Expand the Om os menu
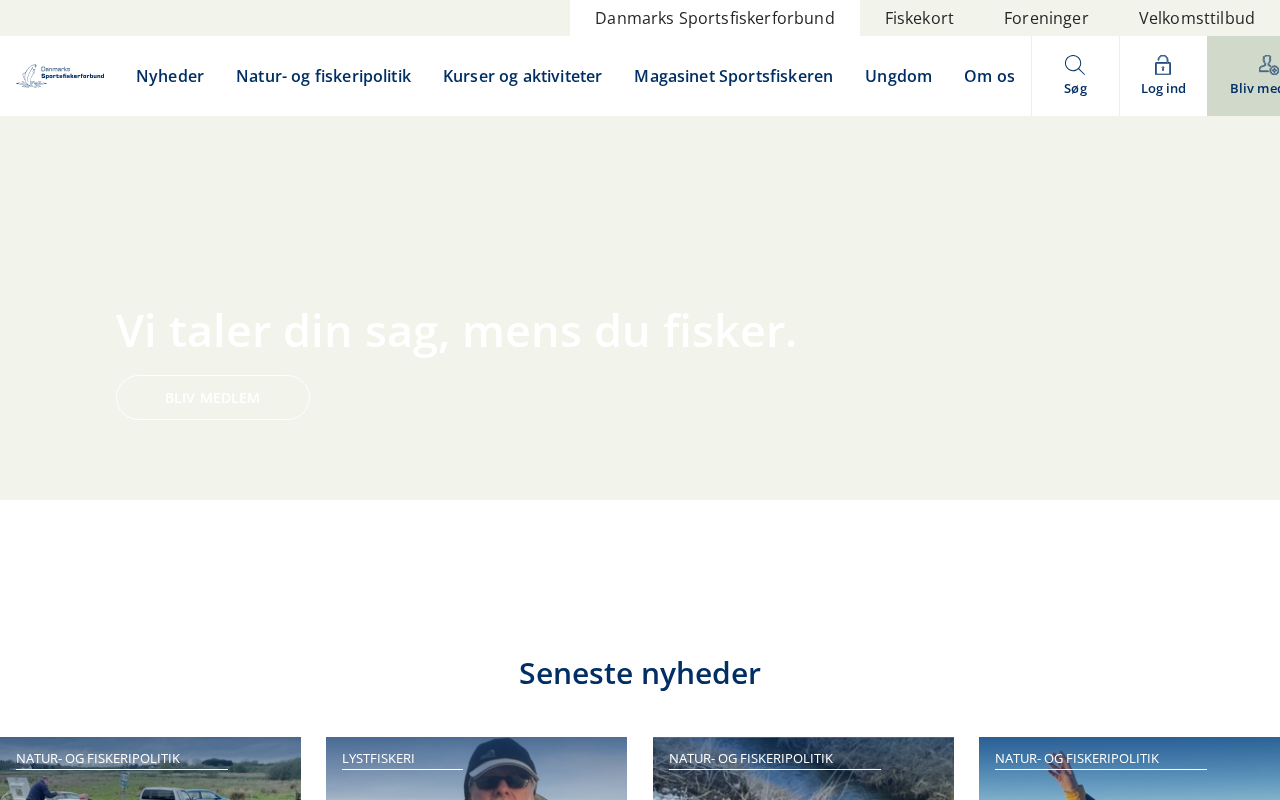 (989, 76)
